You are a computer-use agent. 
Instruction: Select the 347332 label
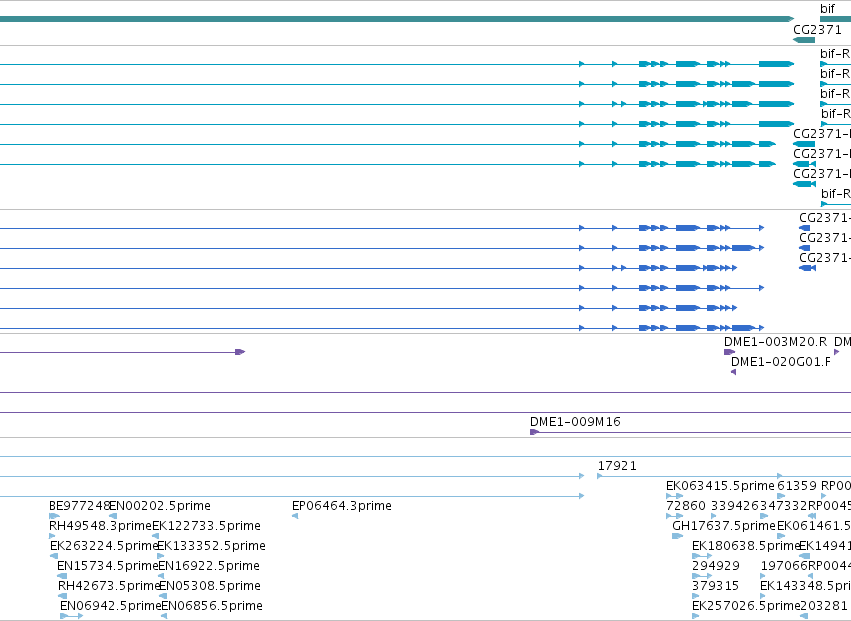pos(783,506)
